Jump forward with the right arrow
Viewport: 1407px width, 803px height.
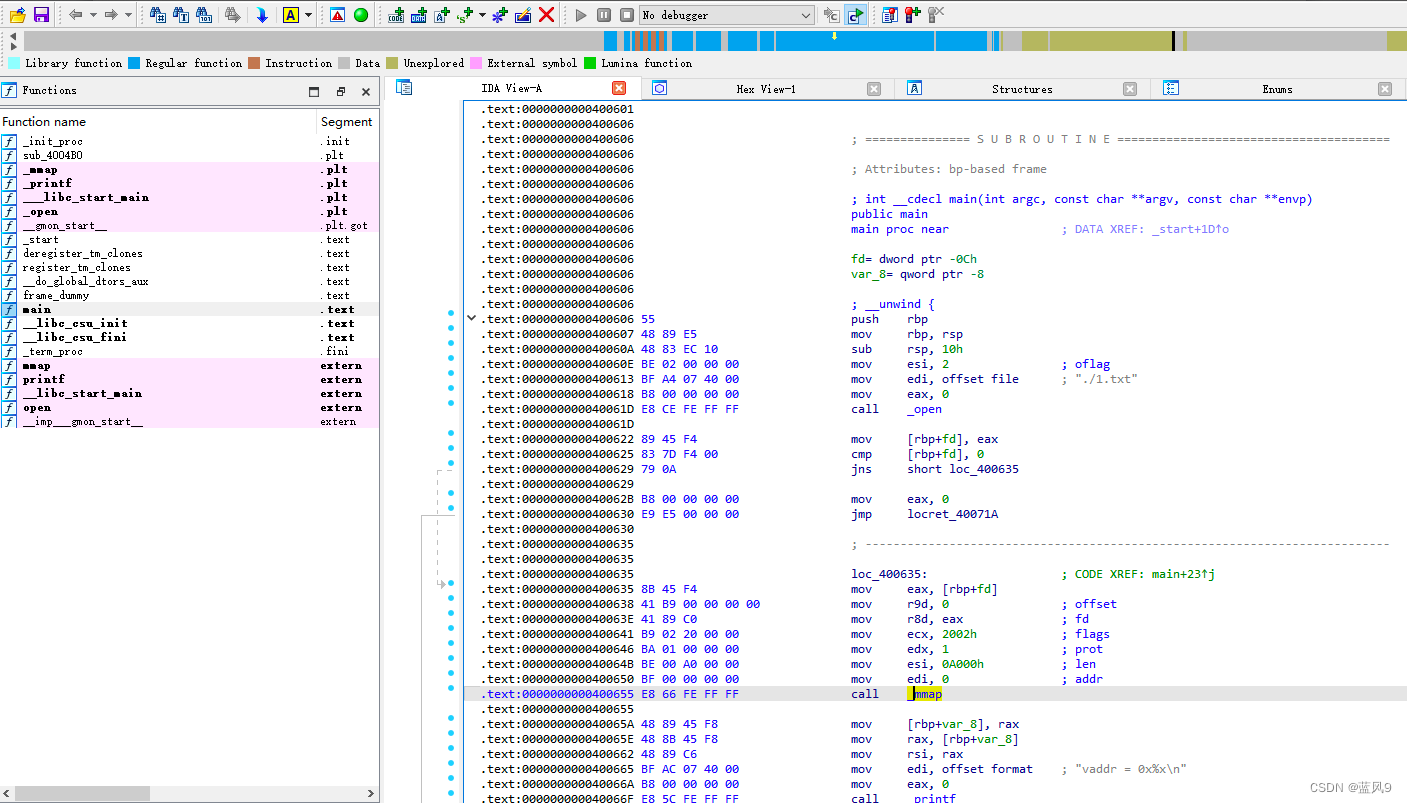111,15
